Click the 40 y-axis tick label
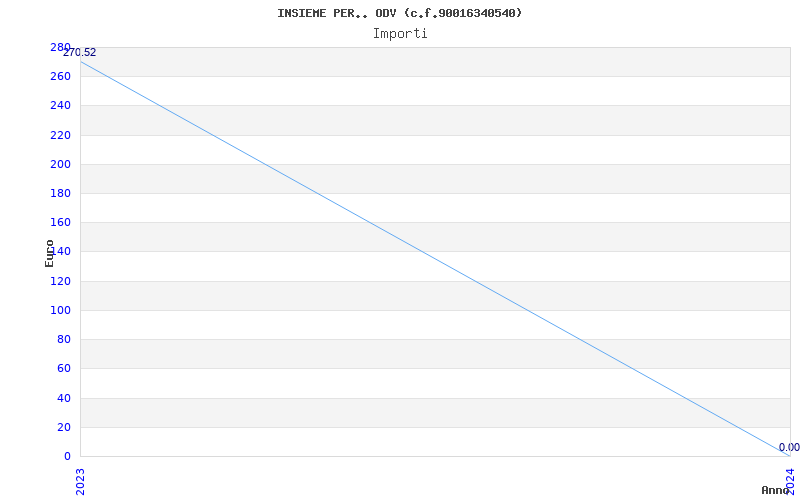 coord(63,398)
